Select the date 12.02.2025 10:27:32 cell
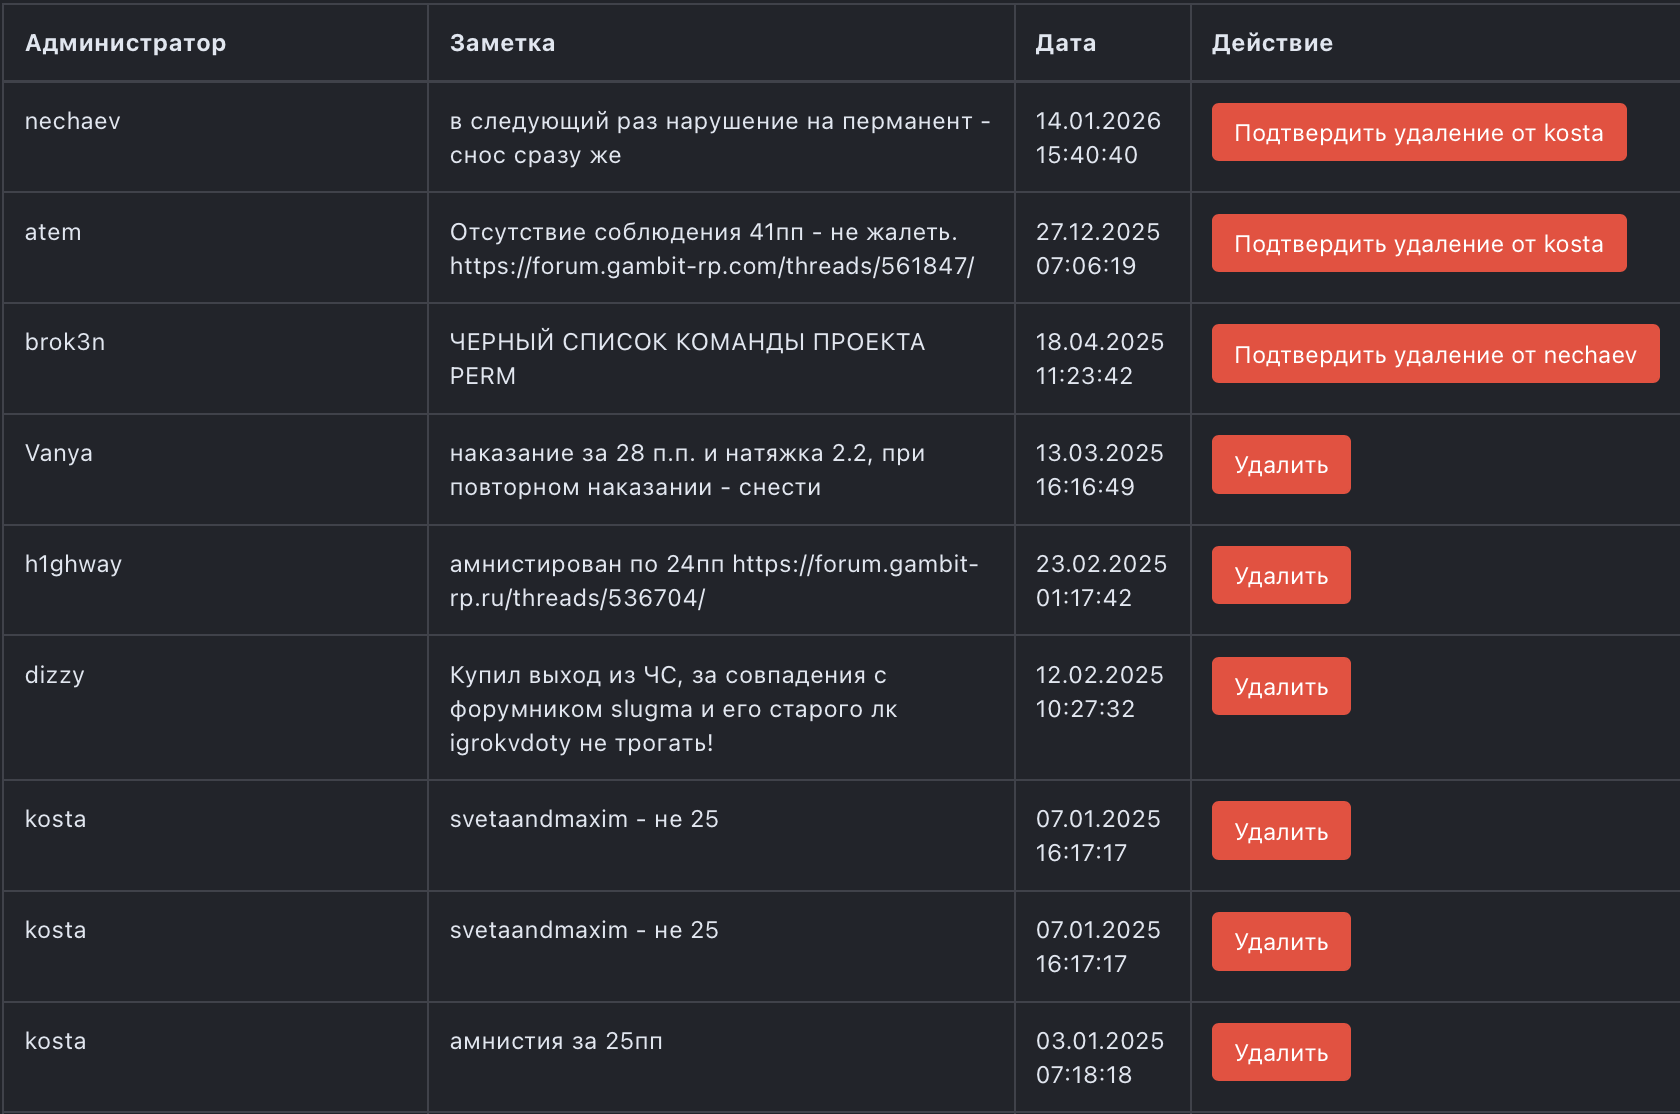This screenshot has height=1114, width=1680. tap(1098, 692)
